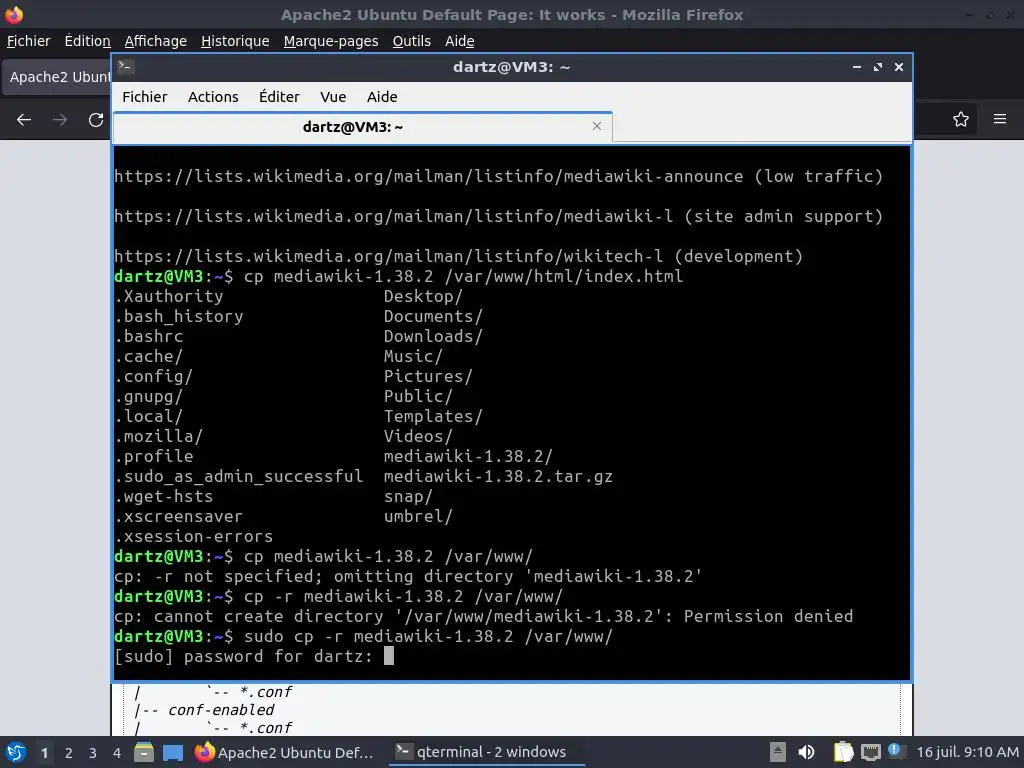
Task: Open the Lubuntu start menu icon
Action: [16, 752]
